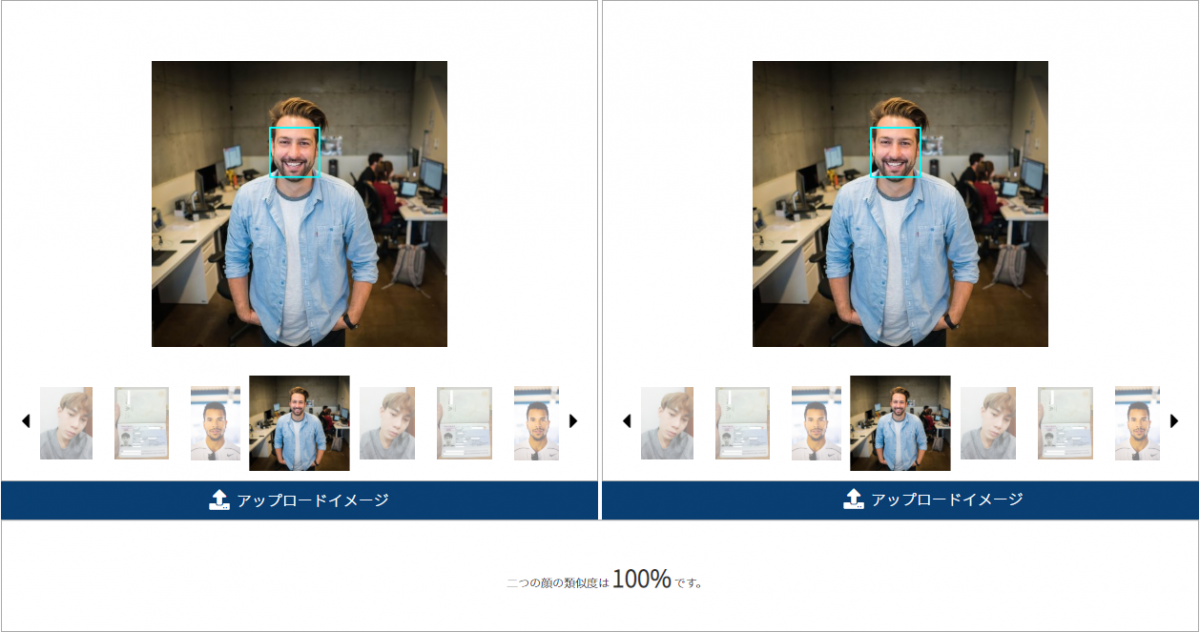Pick the selfie thumbnail beside right panel's previous arrow

pos(667,423)
